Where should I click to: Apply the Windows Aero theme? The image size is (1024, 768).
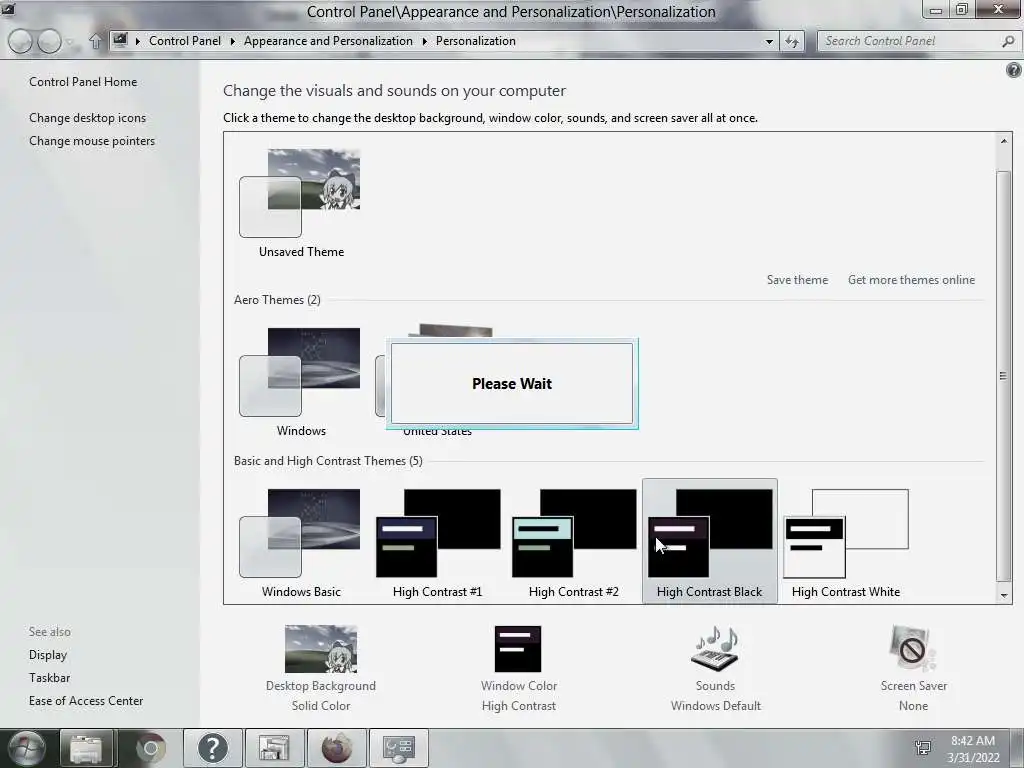(300, 382)
